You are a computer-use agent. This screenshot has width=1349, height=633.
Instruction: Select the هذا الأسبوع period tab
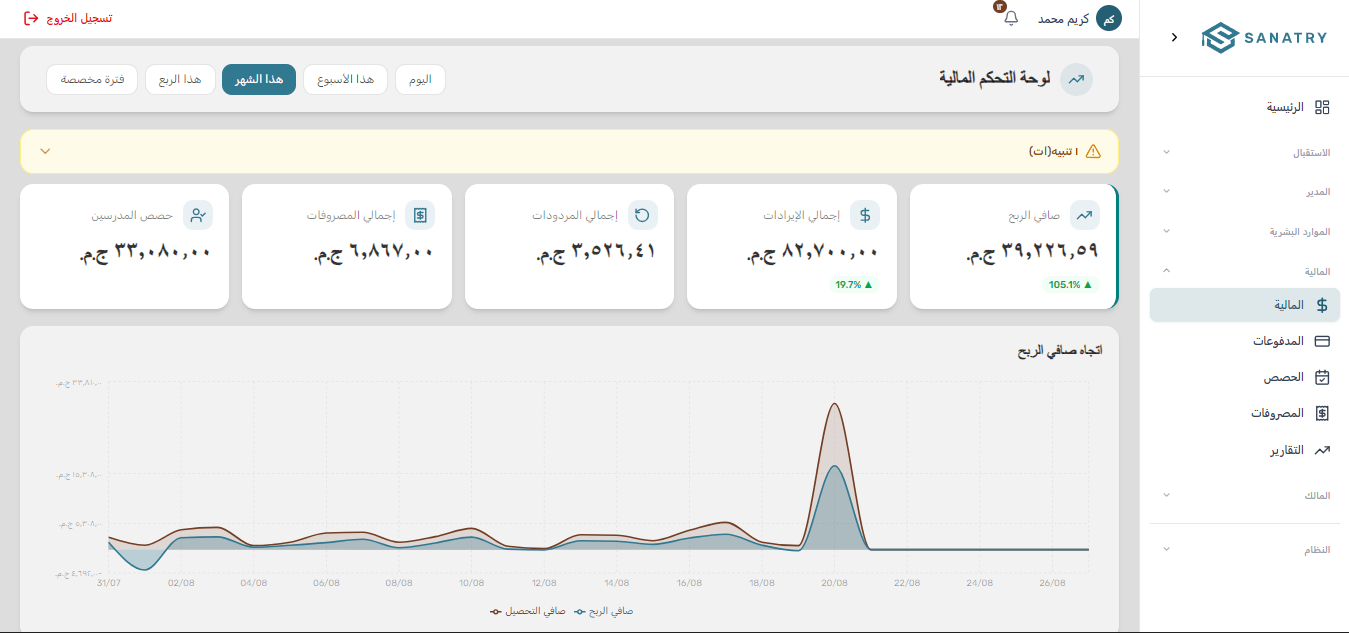pos(345,79)
